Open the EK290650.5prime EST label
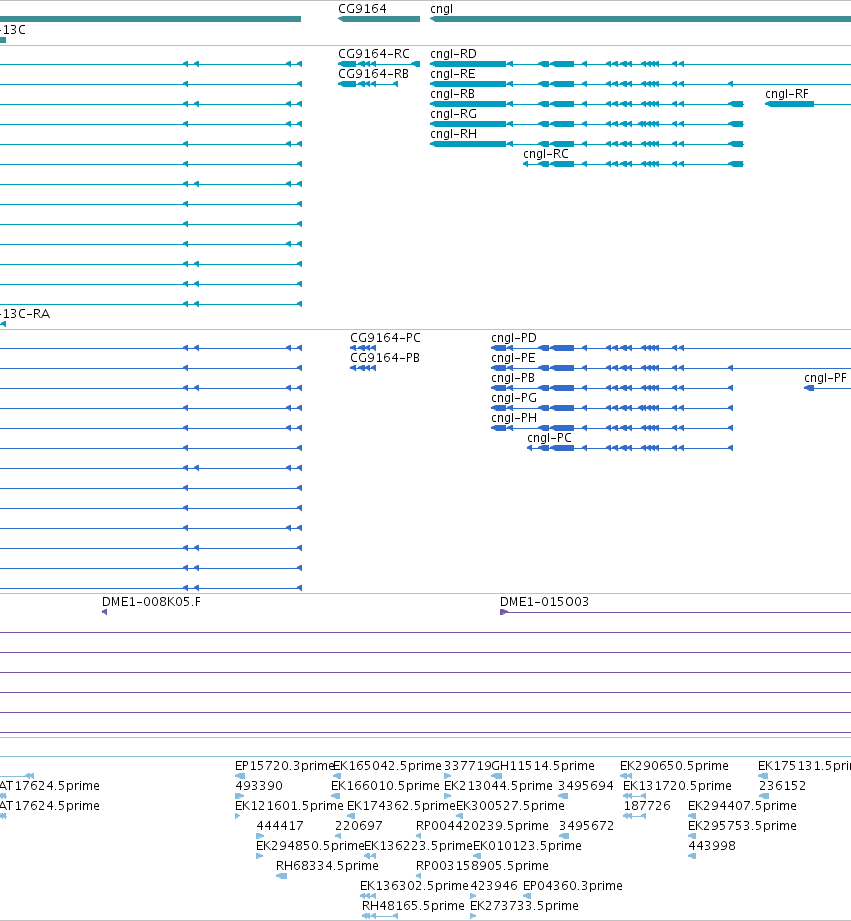 click(674, 765)
